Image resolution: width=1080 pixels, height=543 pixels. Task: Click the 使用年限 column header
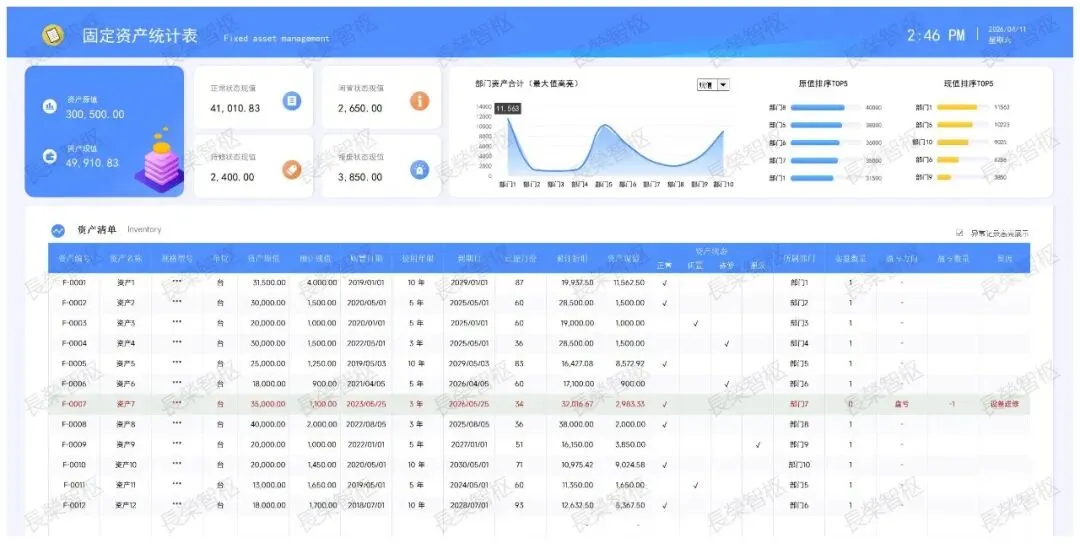coord(418,258)
